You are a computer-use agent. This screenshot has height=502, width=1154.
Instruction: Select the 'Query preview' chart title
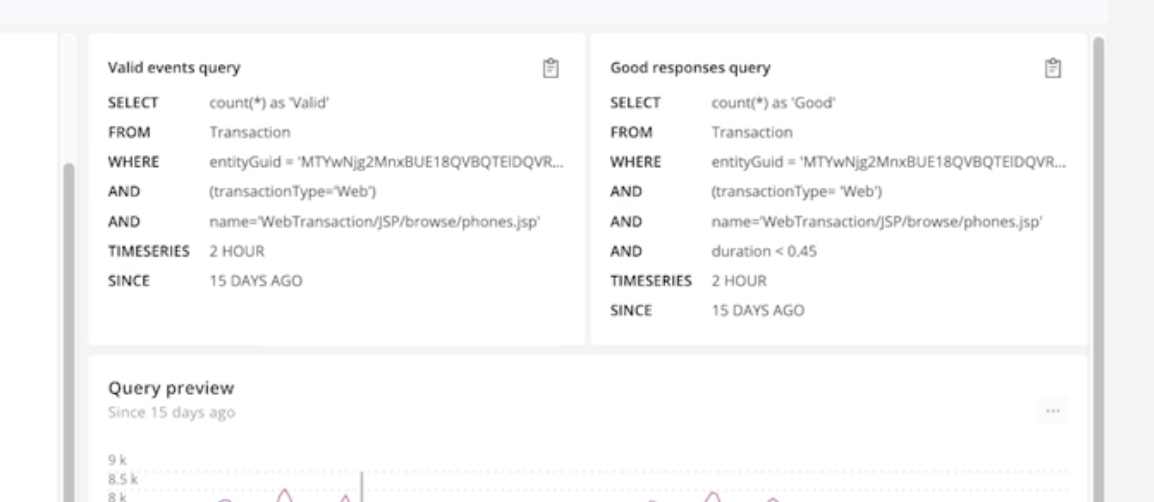(x=170, y=388)
